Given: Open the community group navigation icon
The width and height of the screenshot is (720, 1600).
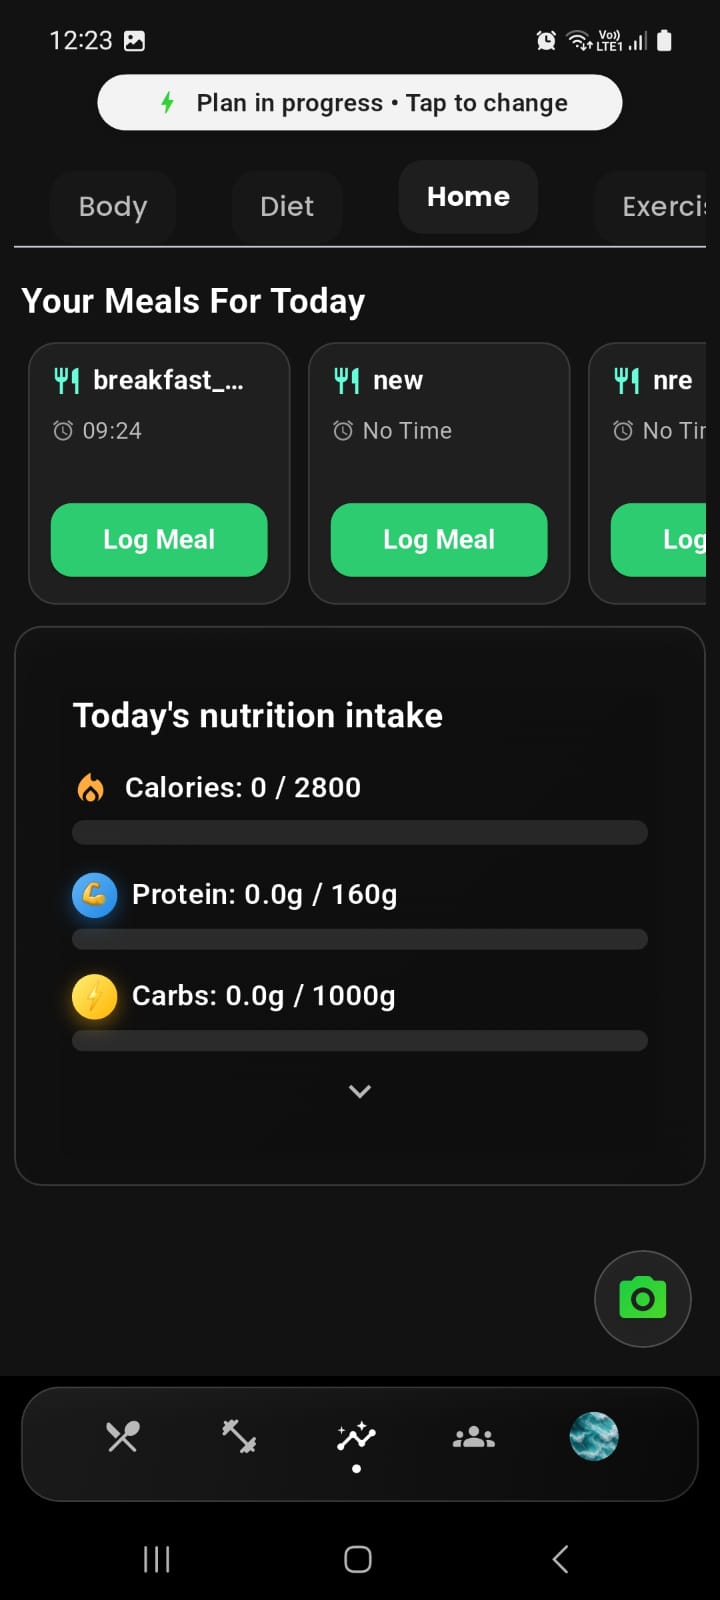Looking at the screenshot, I should click(x=474, y=1438).
